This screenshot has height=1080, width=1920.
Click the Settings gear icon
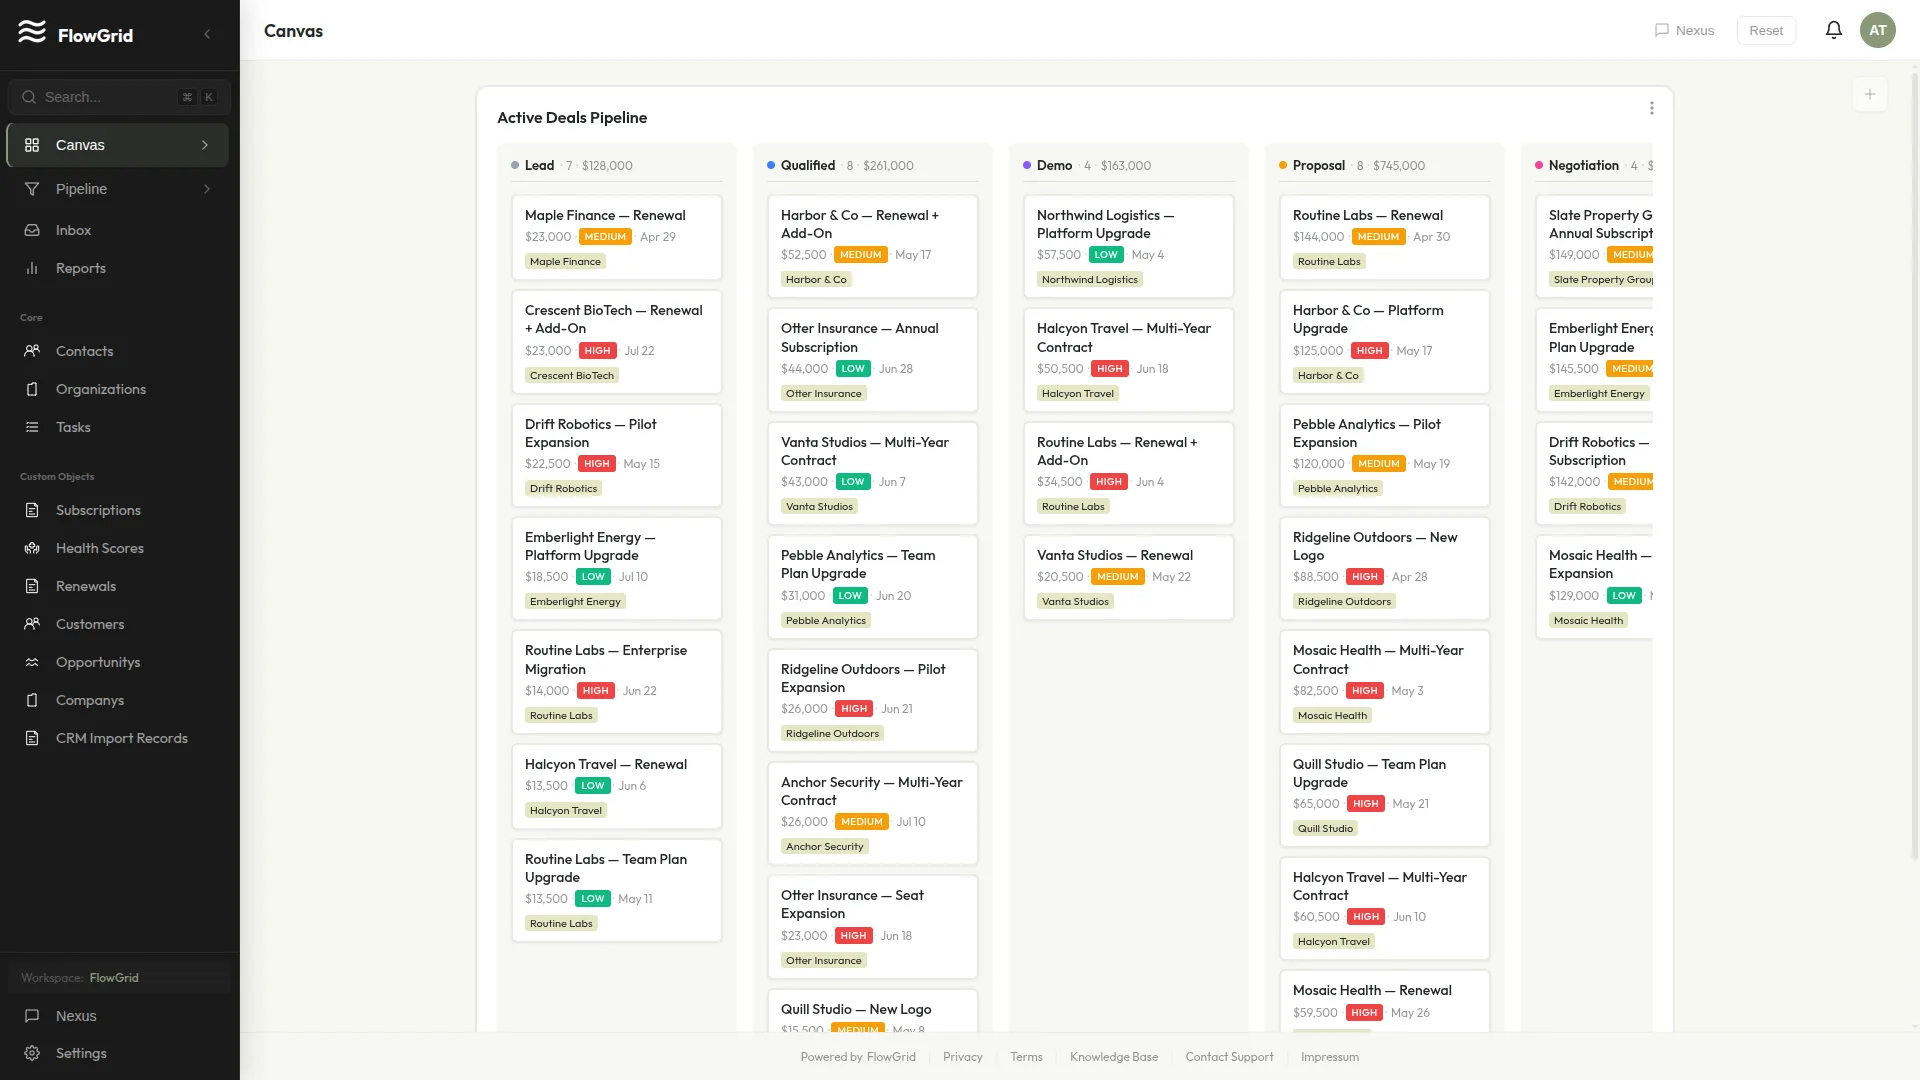(32, 1054)
